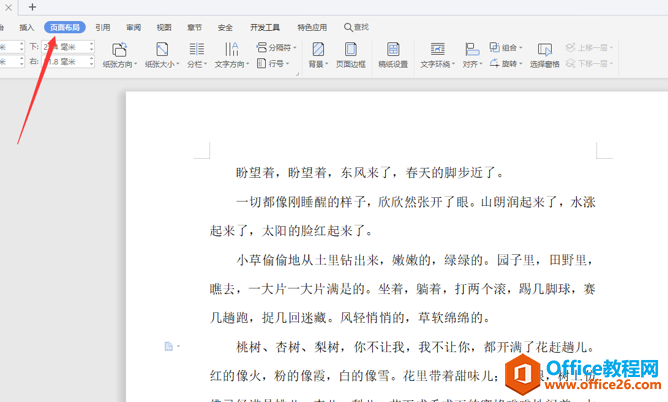The image size is (668, 402).
Task: Open the paste options icon beside text
Action: (172, 347)
